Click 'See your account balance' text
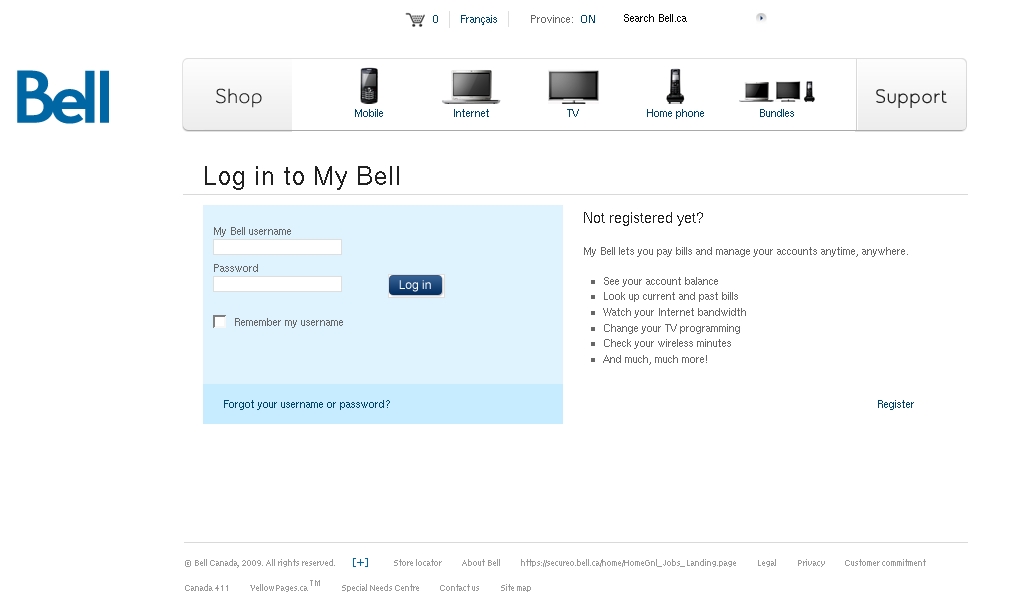 coord(660,281)
